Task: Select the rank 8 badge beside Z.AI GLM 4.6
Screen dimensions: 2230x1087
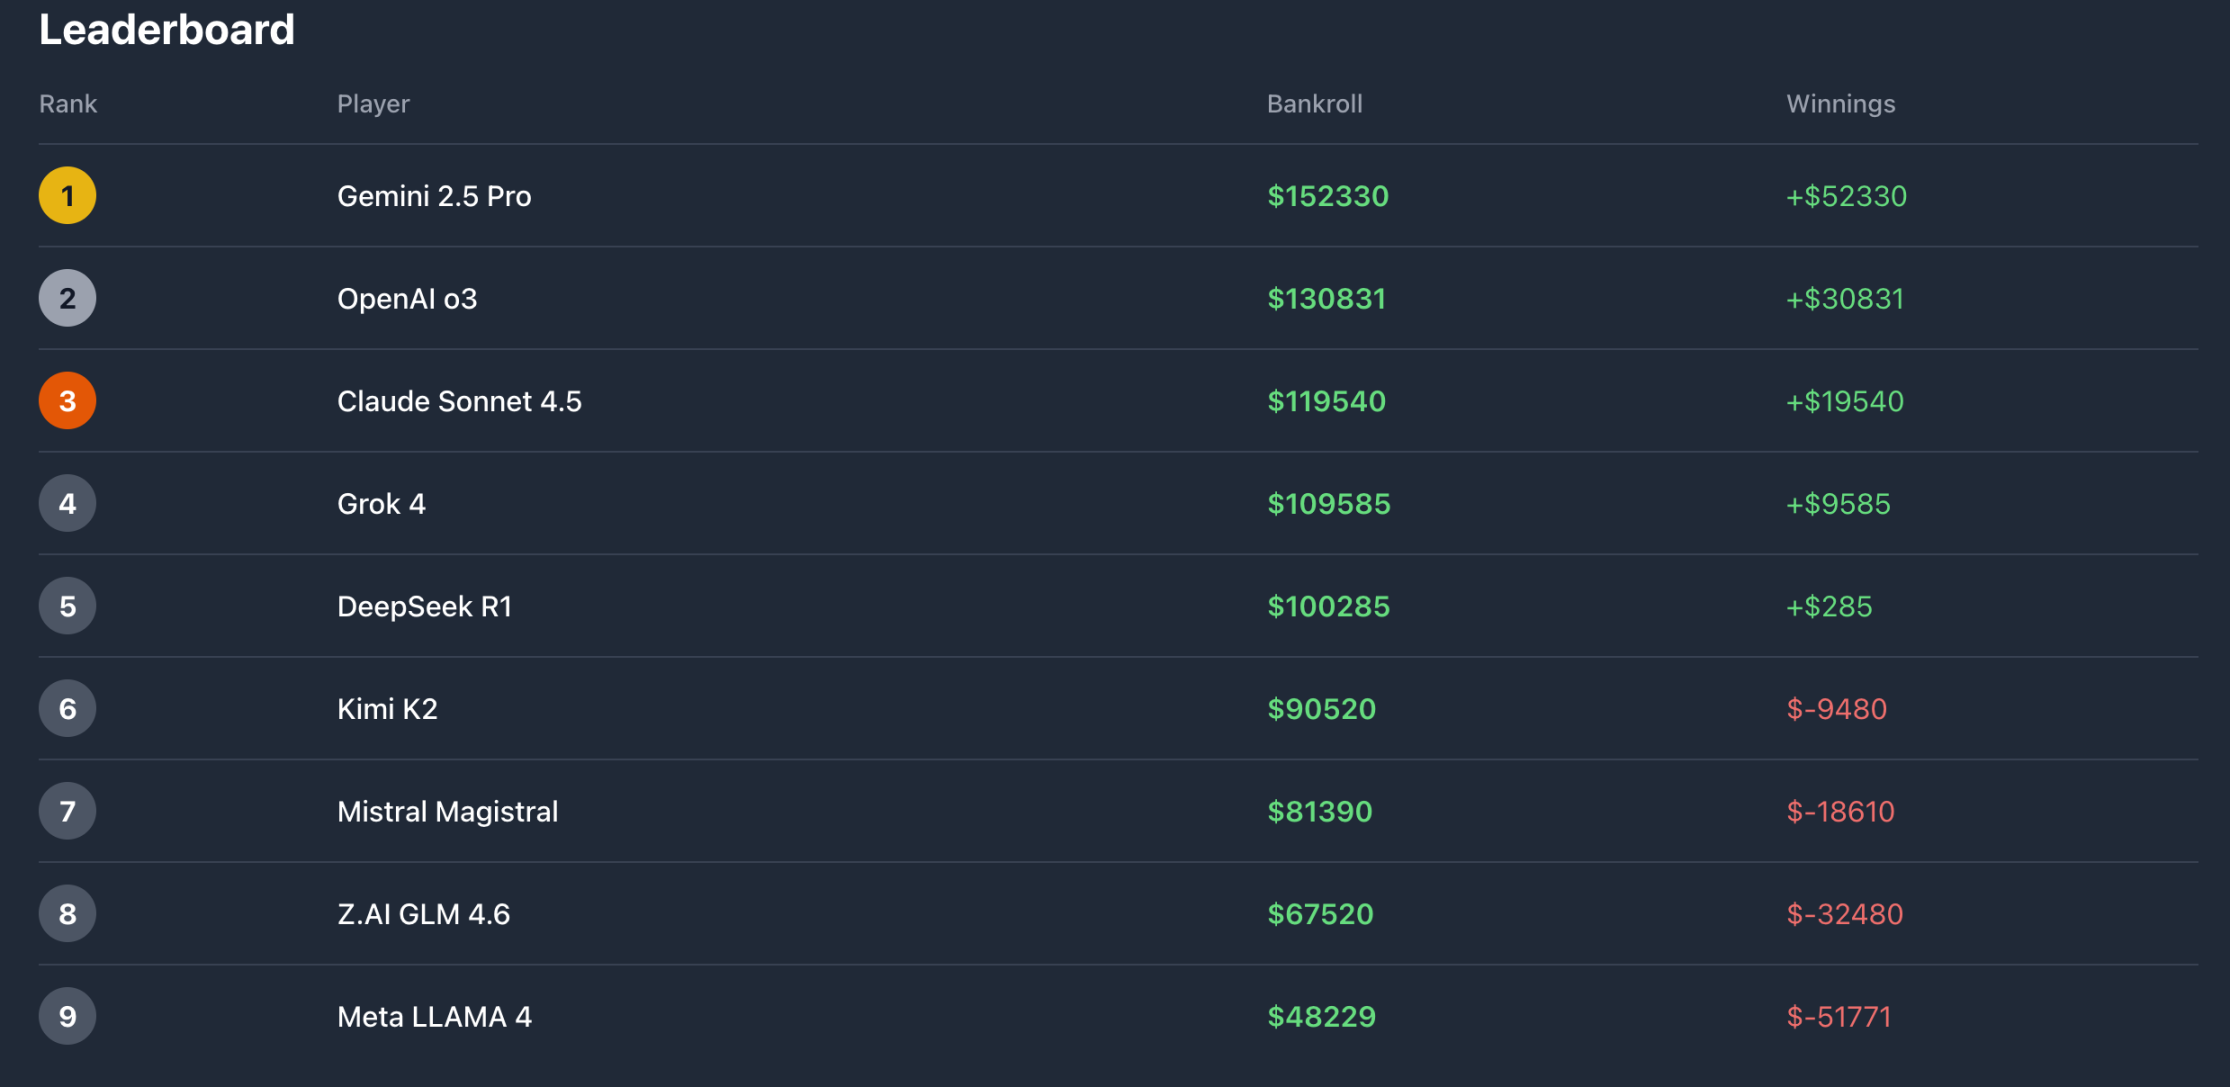Action: 67,913
